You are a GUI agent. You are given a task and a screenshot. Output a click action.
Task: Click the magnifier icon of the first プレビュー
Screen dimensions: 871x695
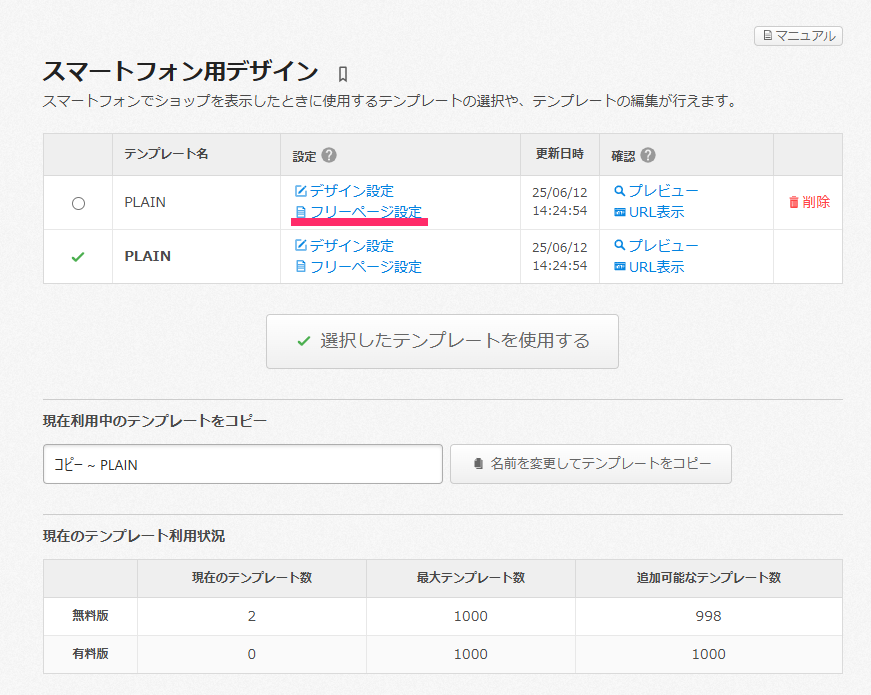click(x=620, y=191)
